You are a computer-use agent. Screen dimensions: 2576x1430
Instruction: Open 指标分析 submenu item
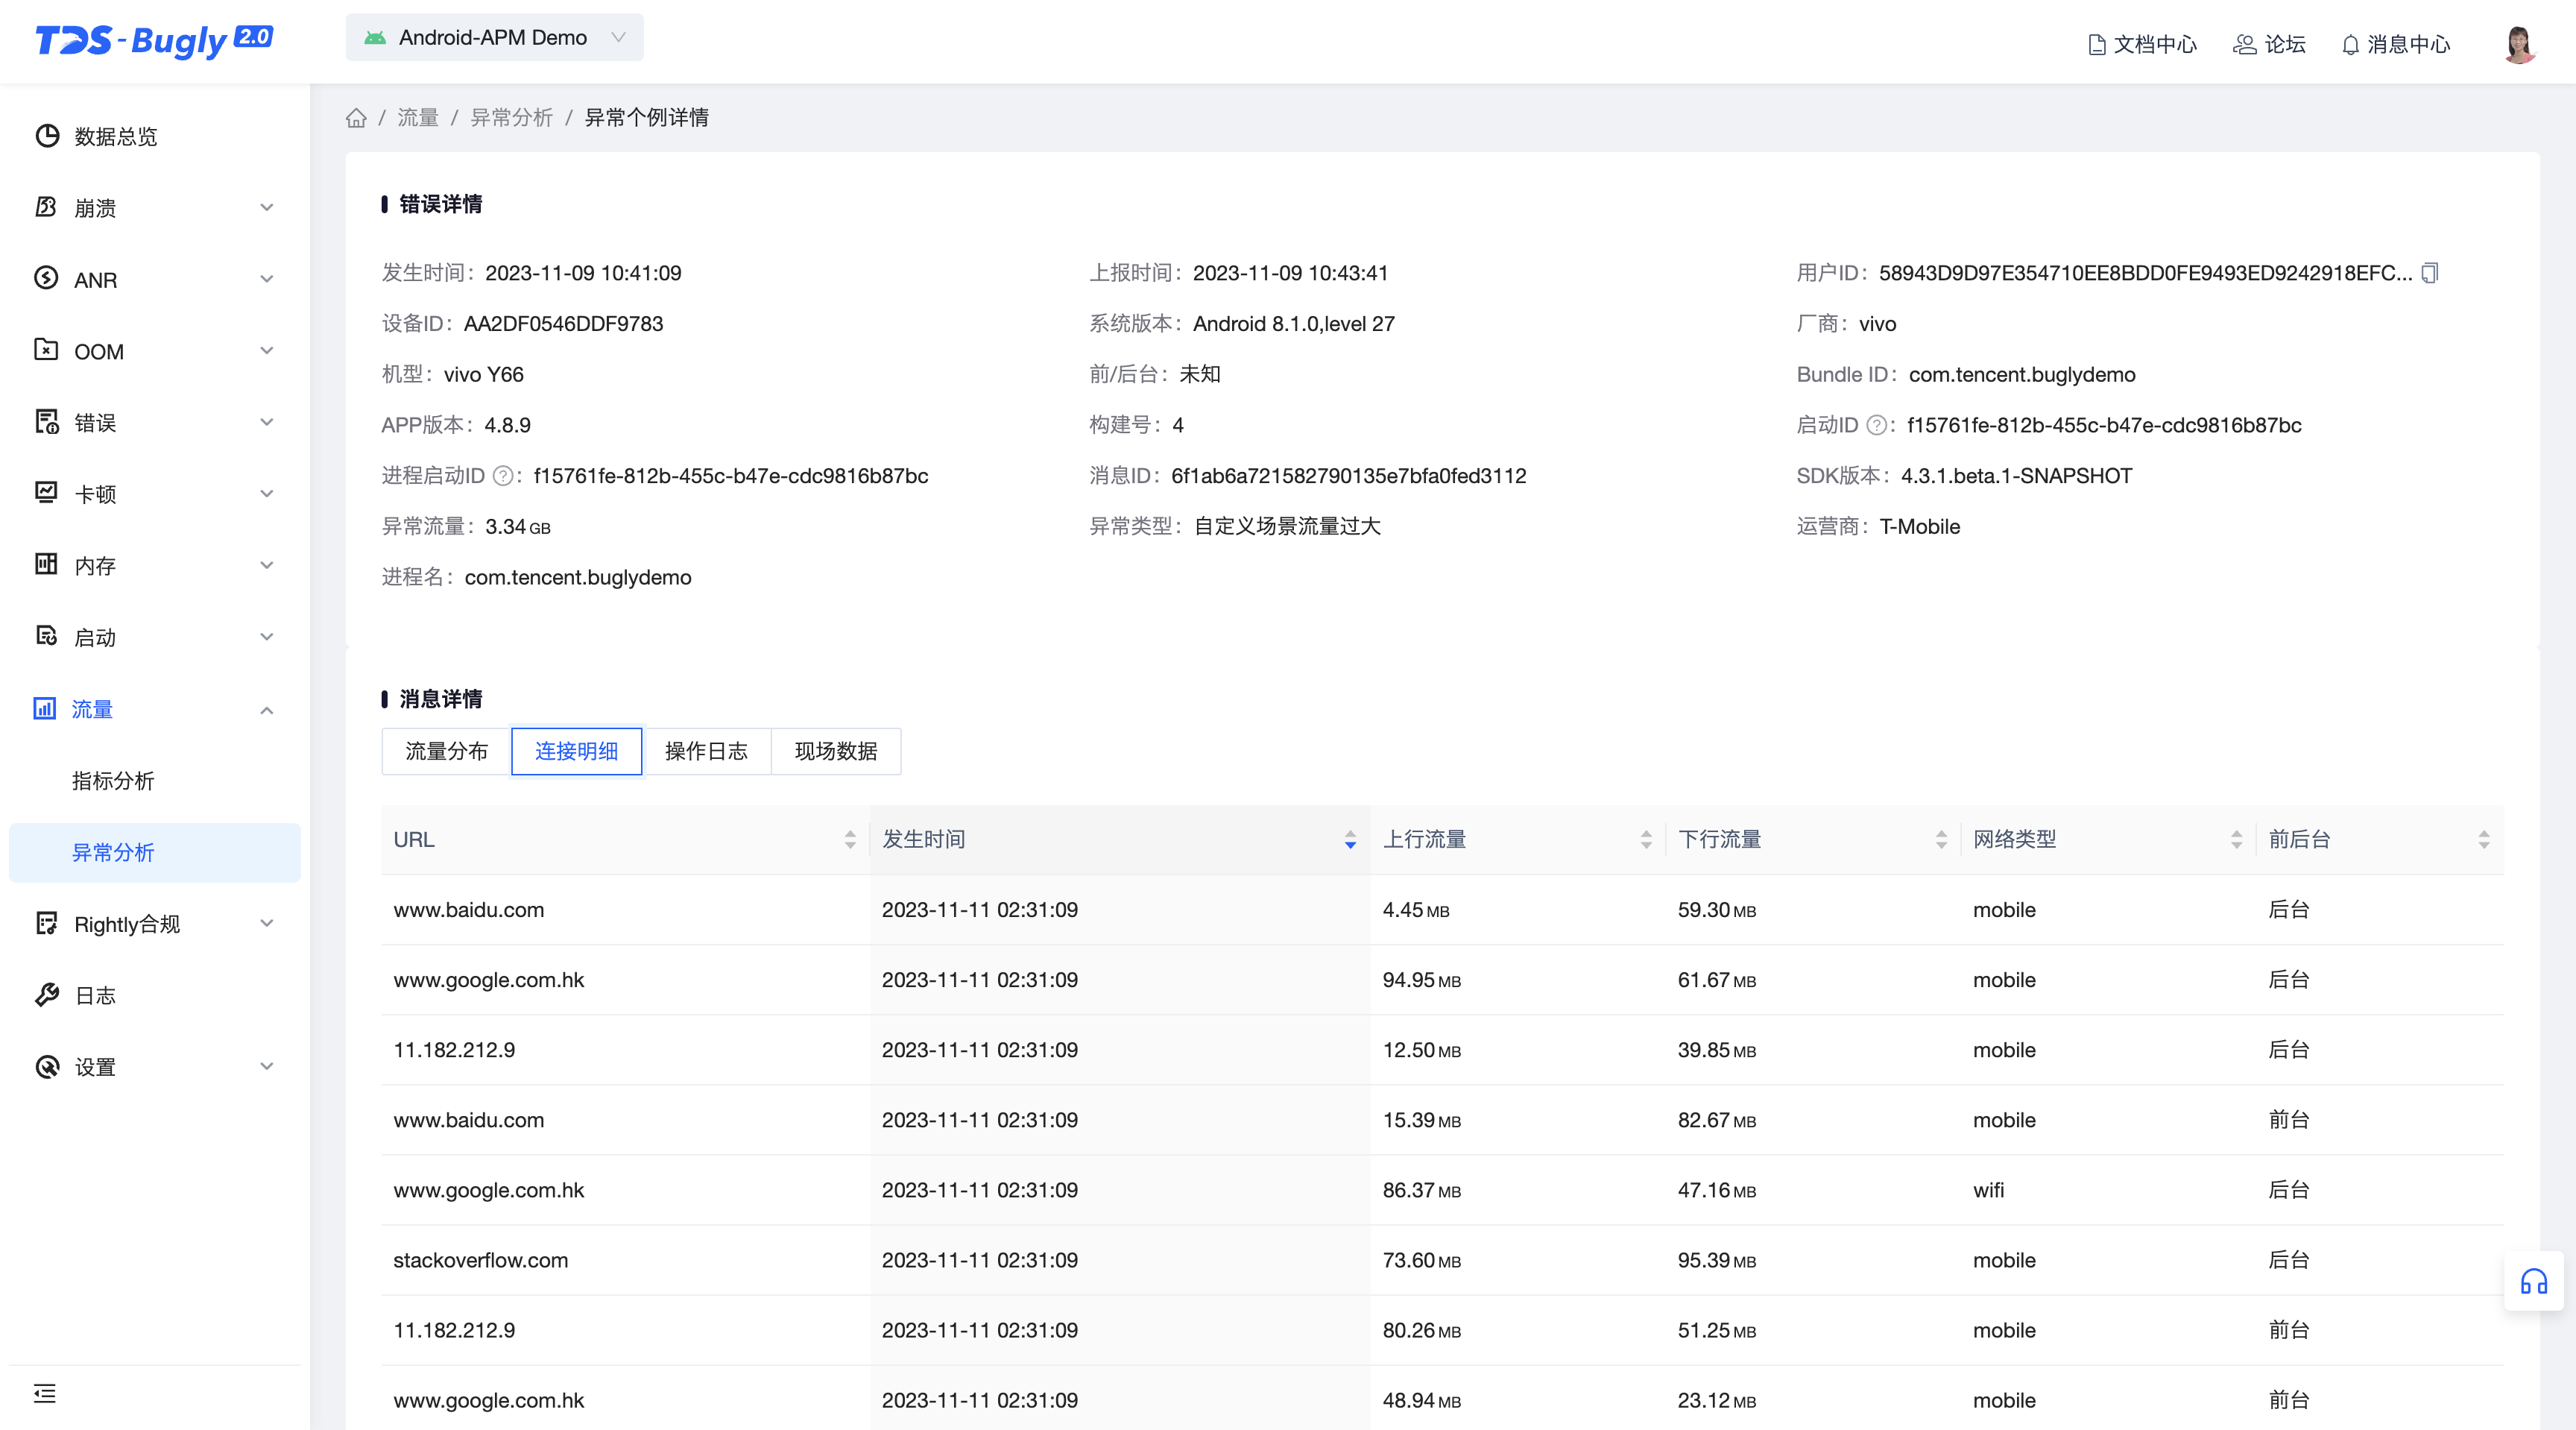point(113,781)
